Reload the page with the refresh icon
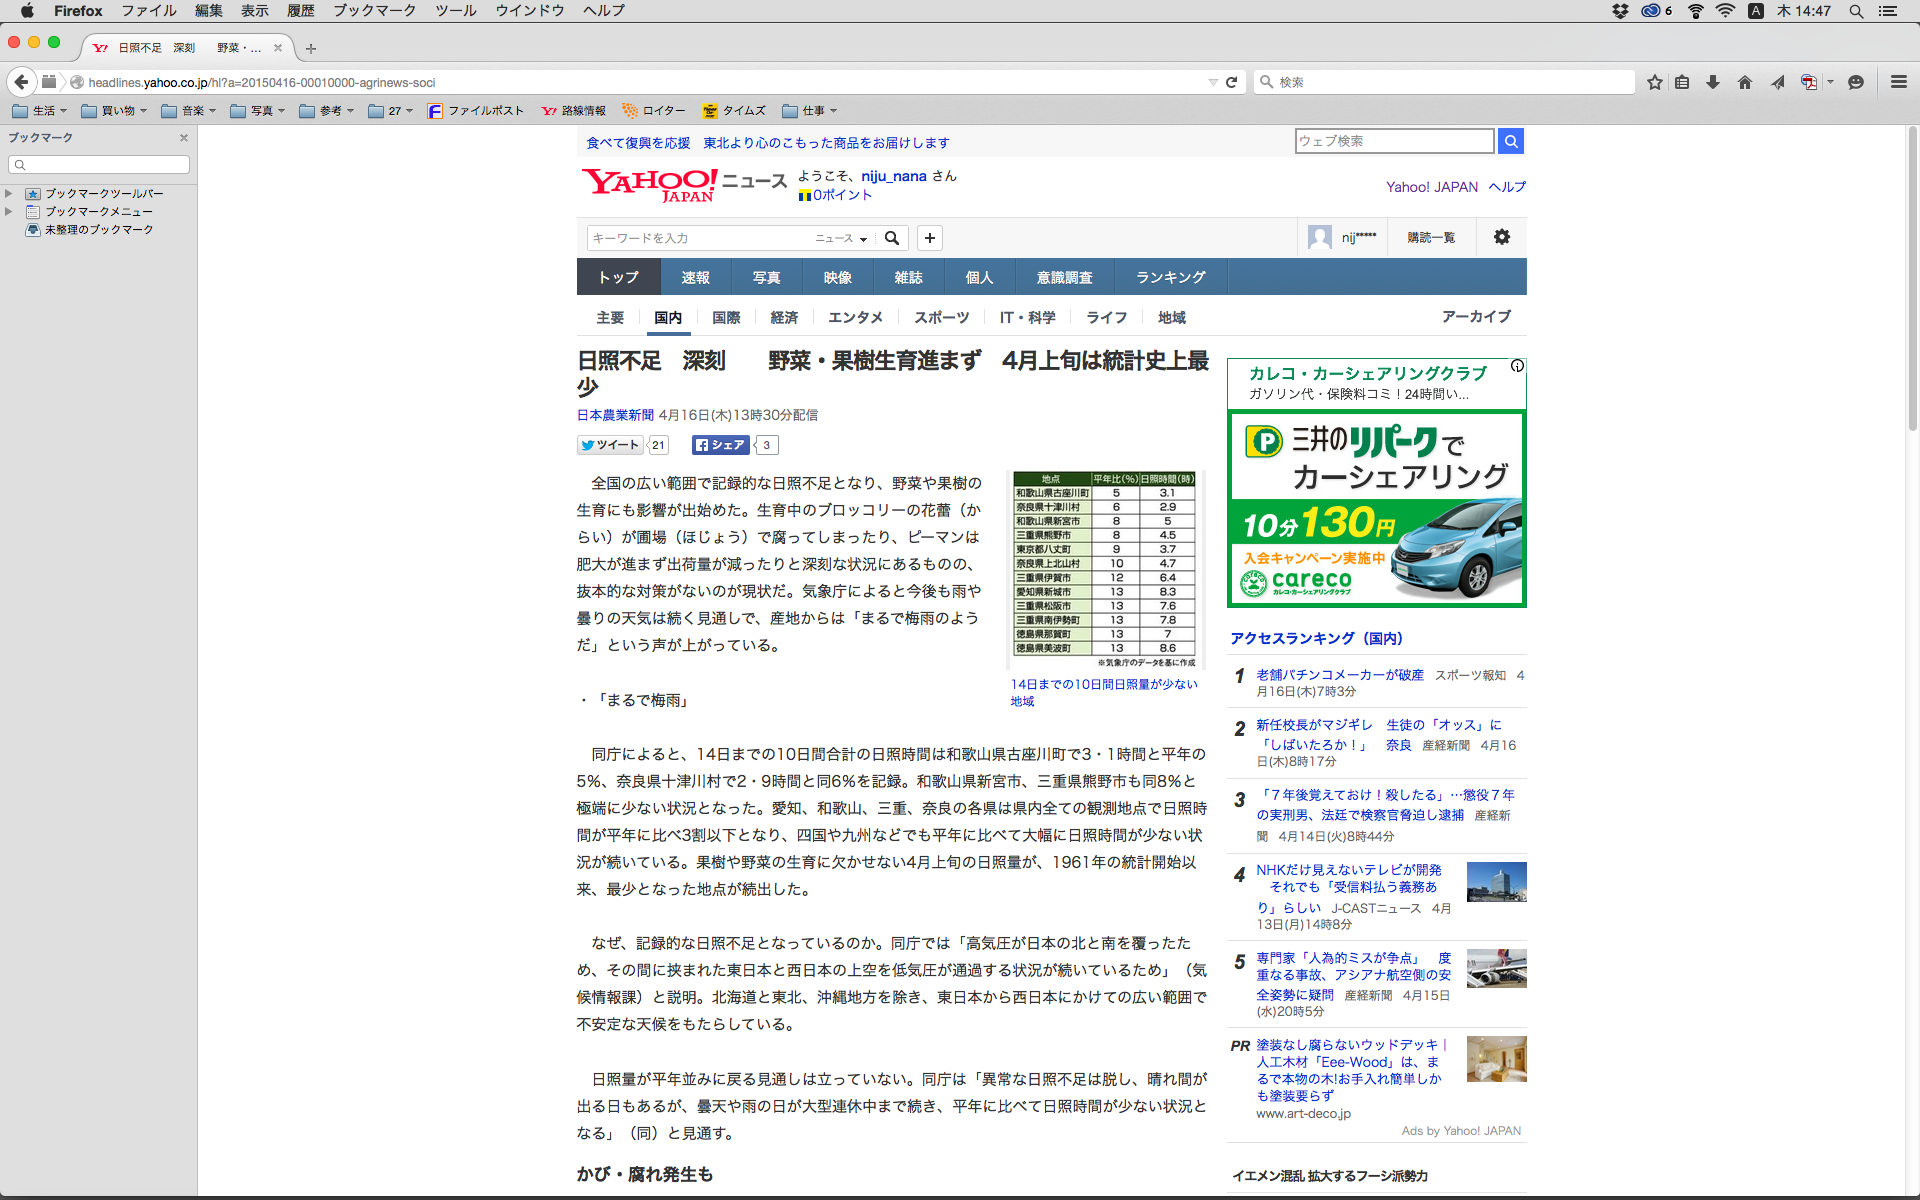 1231,82
